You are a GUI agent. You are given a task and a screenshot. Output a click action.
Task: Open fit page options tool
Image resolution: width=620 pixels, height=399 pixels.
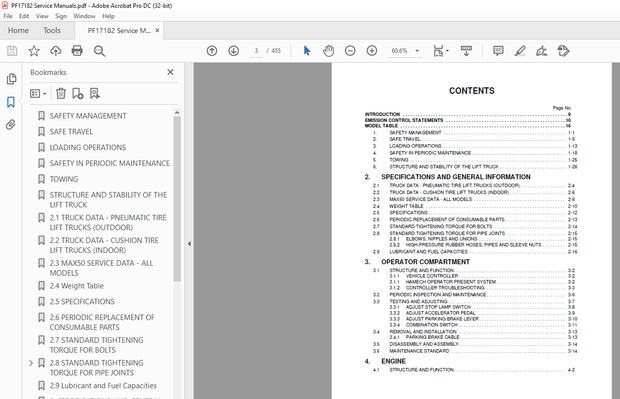(441, 51)
